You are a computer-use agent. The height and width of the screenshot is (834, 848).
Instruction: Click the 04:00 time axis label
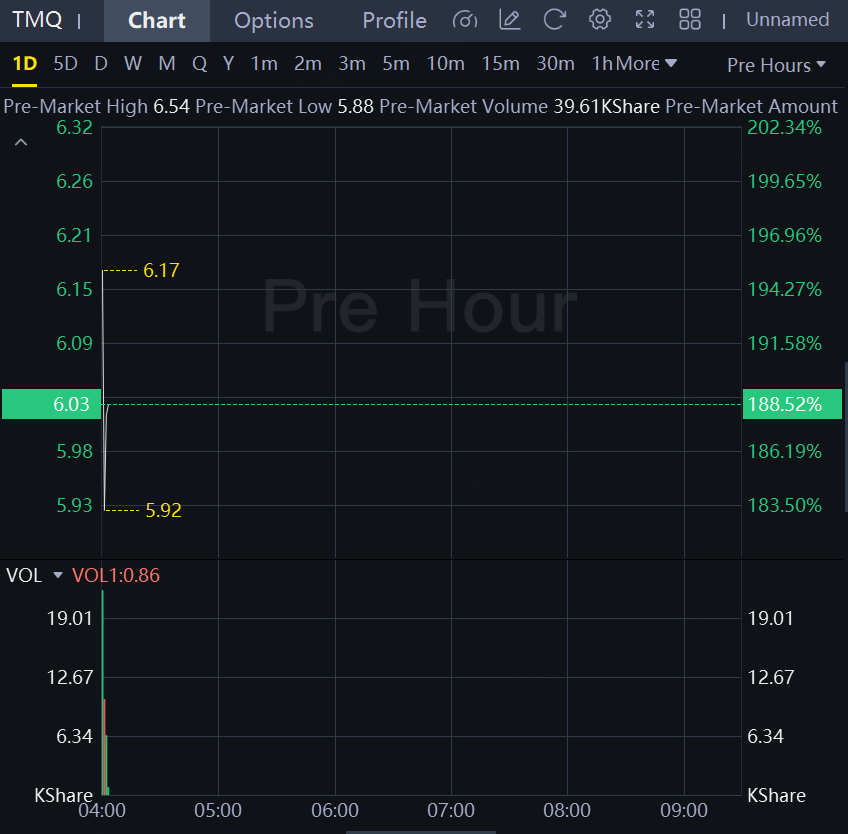[x=102, y=810]
